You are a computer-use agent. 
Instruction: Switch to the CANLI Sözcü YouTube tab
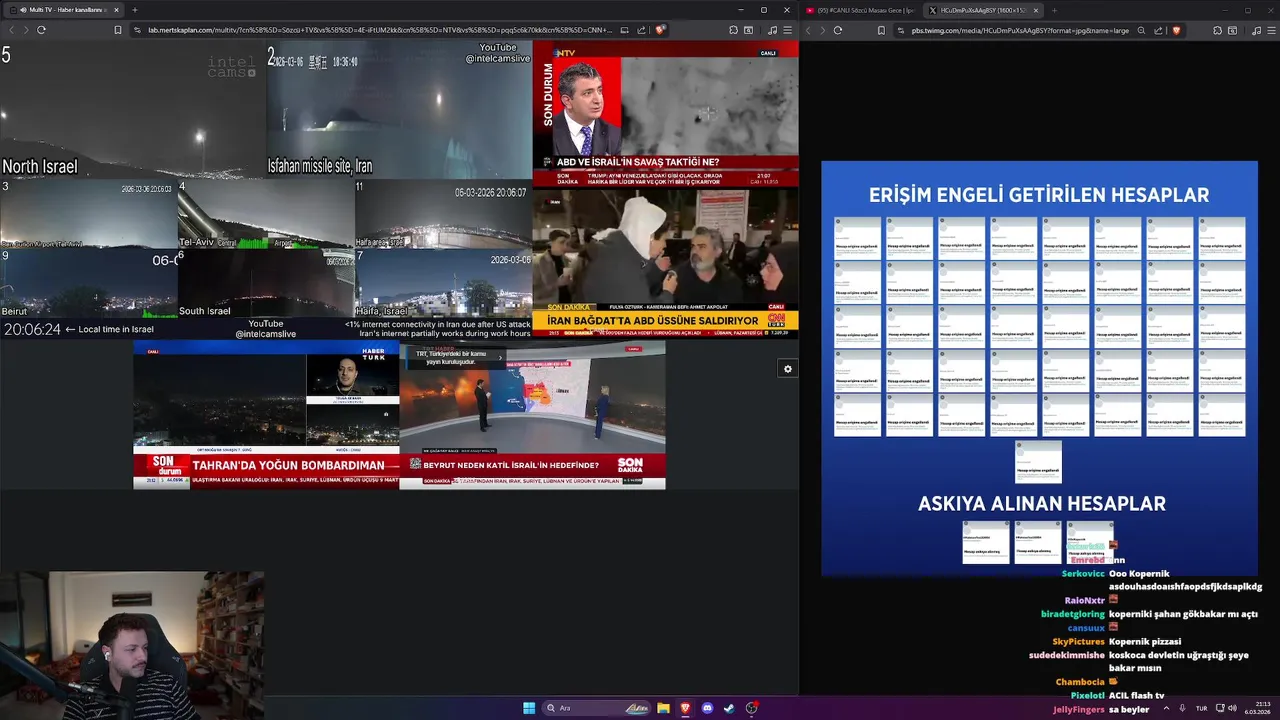(861, 10)
